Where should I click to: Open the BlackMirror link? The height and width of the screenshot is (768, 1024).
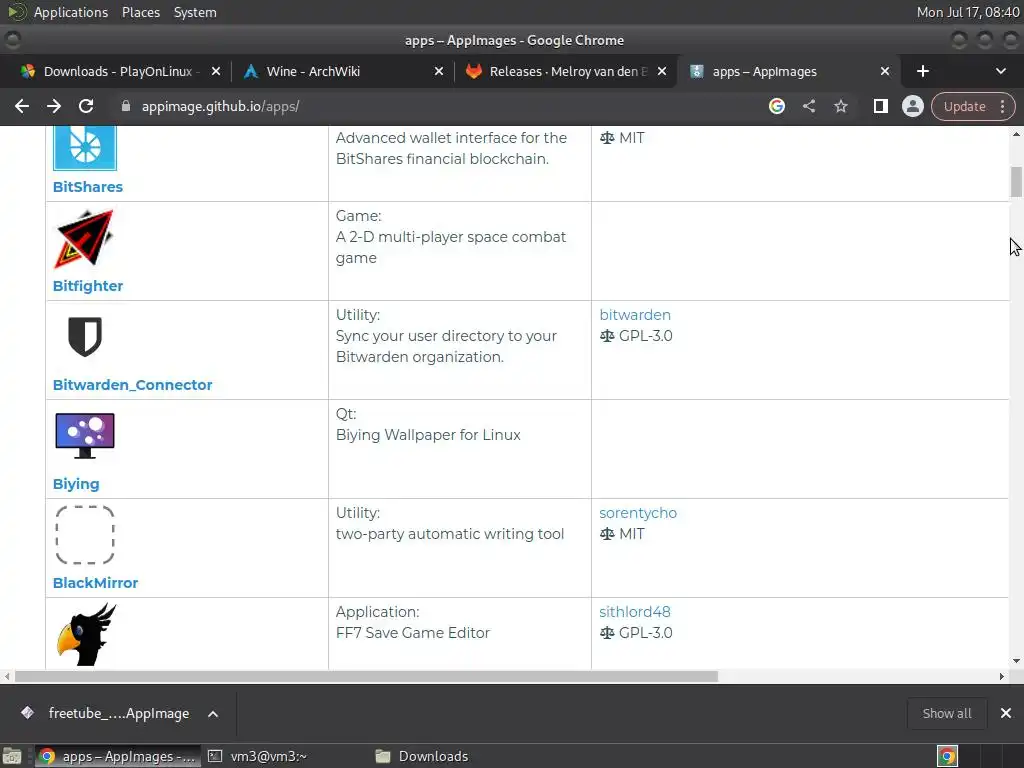(x=95, y=583)
